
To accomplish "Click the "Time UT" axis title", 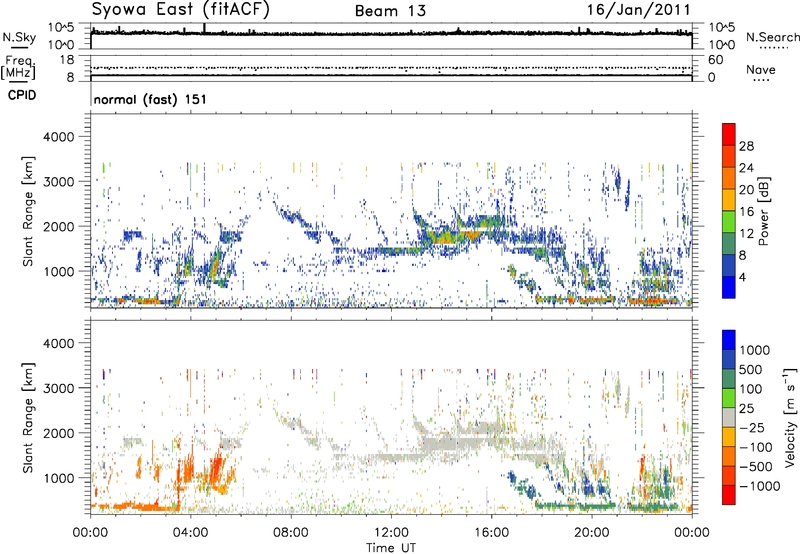I will pos(391,548).
